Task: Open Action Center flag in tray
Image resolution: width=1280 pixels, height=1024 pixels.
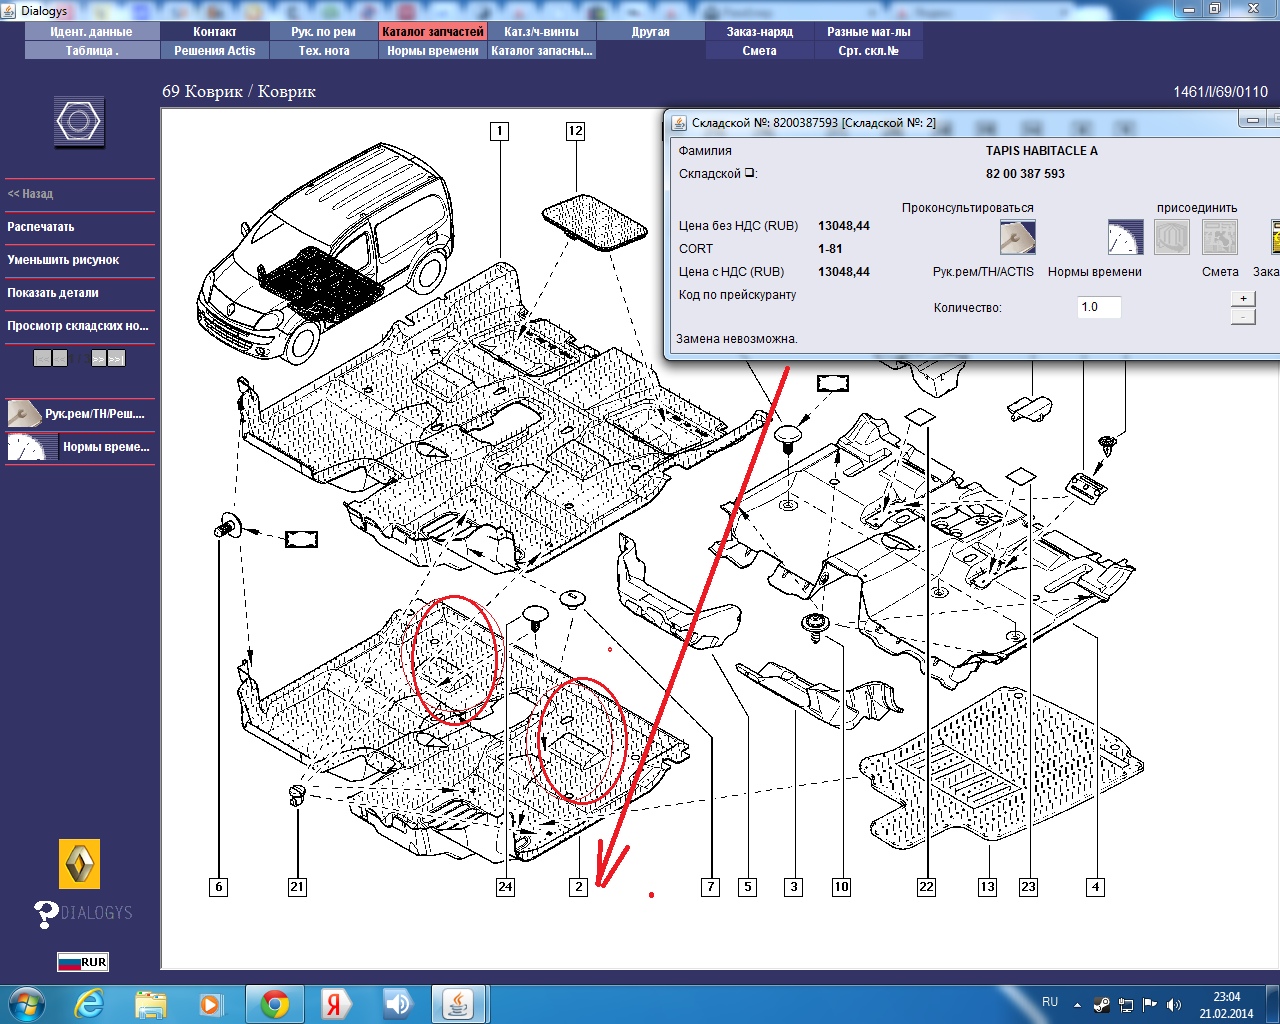Action: (x=1150, y=1005)
